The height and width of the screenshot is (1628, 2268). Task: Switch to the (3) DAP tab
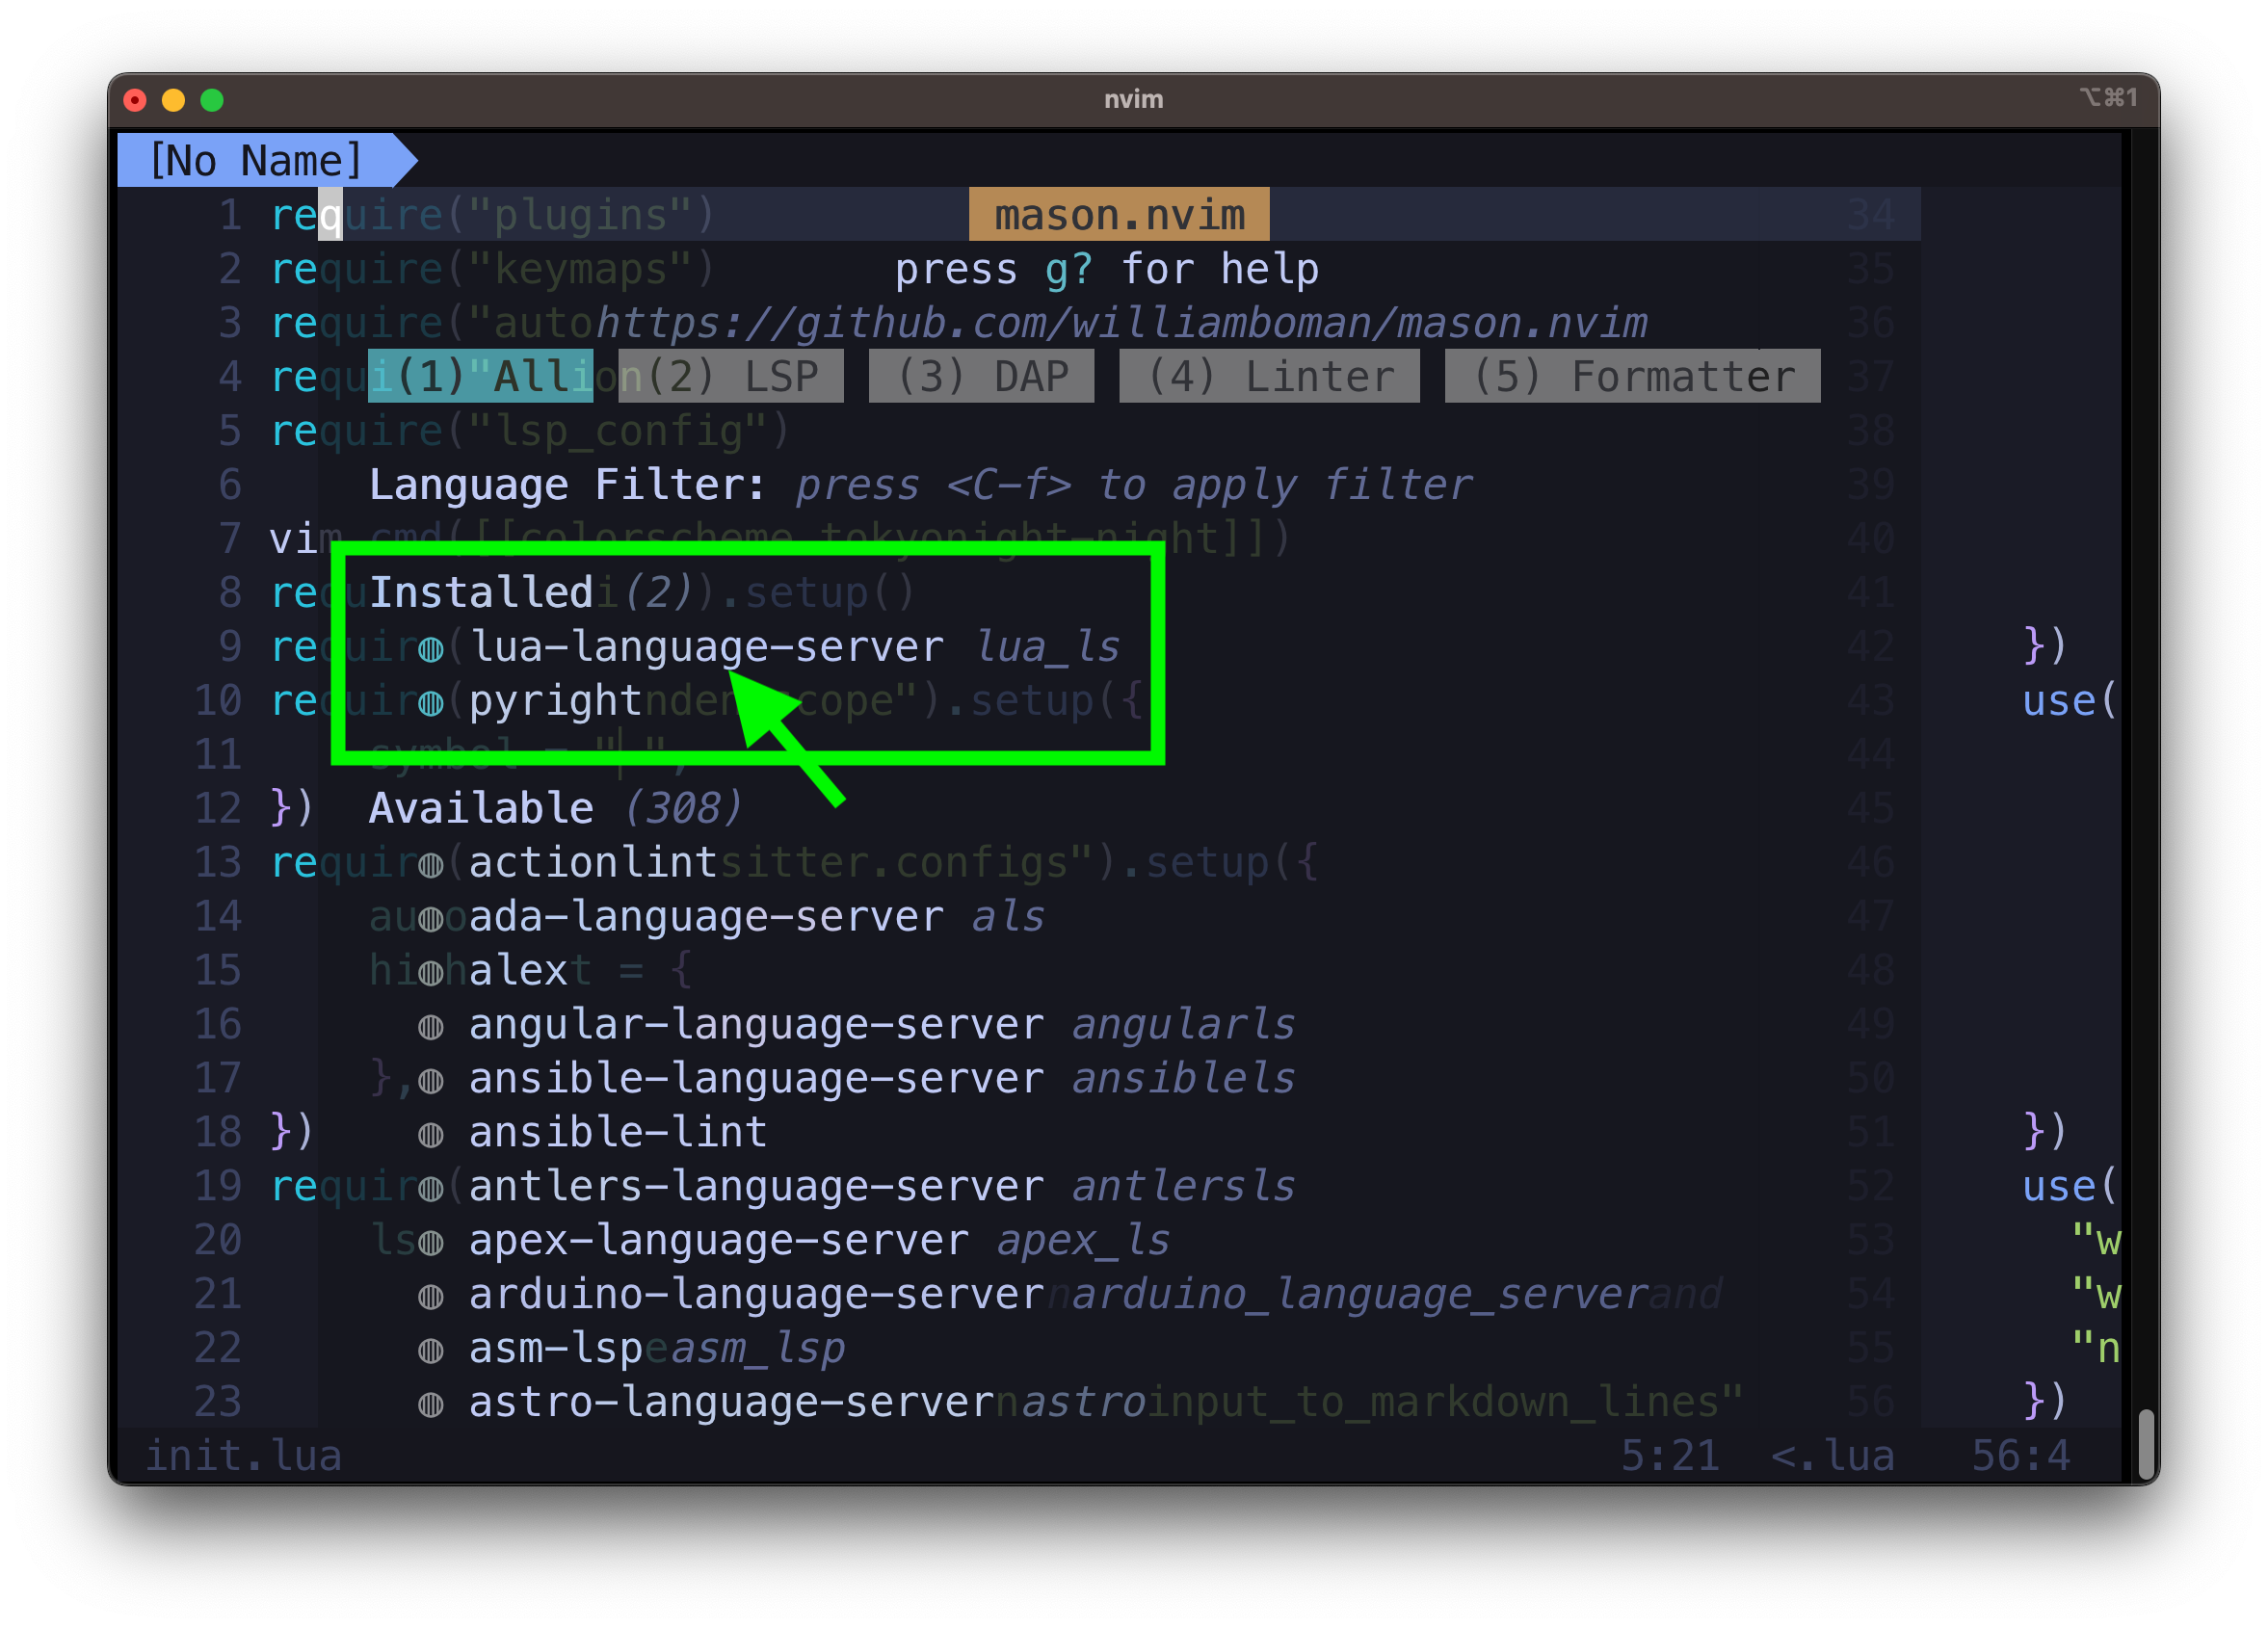coord(982,376)
